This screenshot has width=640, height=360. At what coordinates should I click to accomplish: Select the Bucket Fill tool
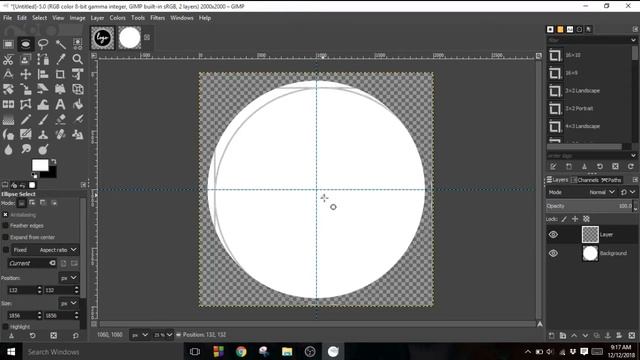[x=78, y=104]
